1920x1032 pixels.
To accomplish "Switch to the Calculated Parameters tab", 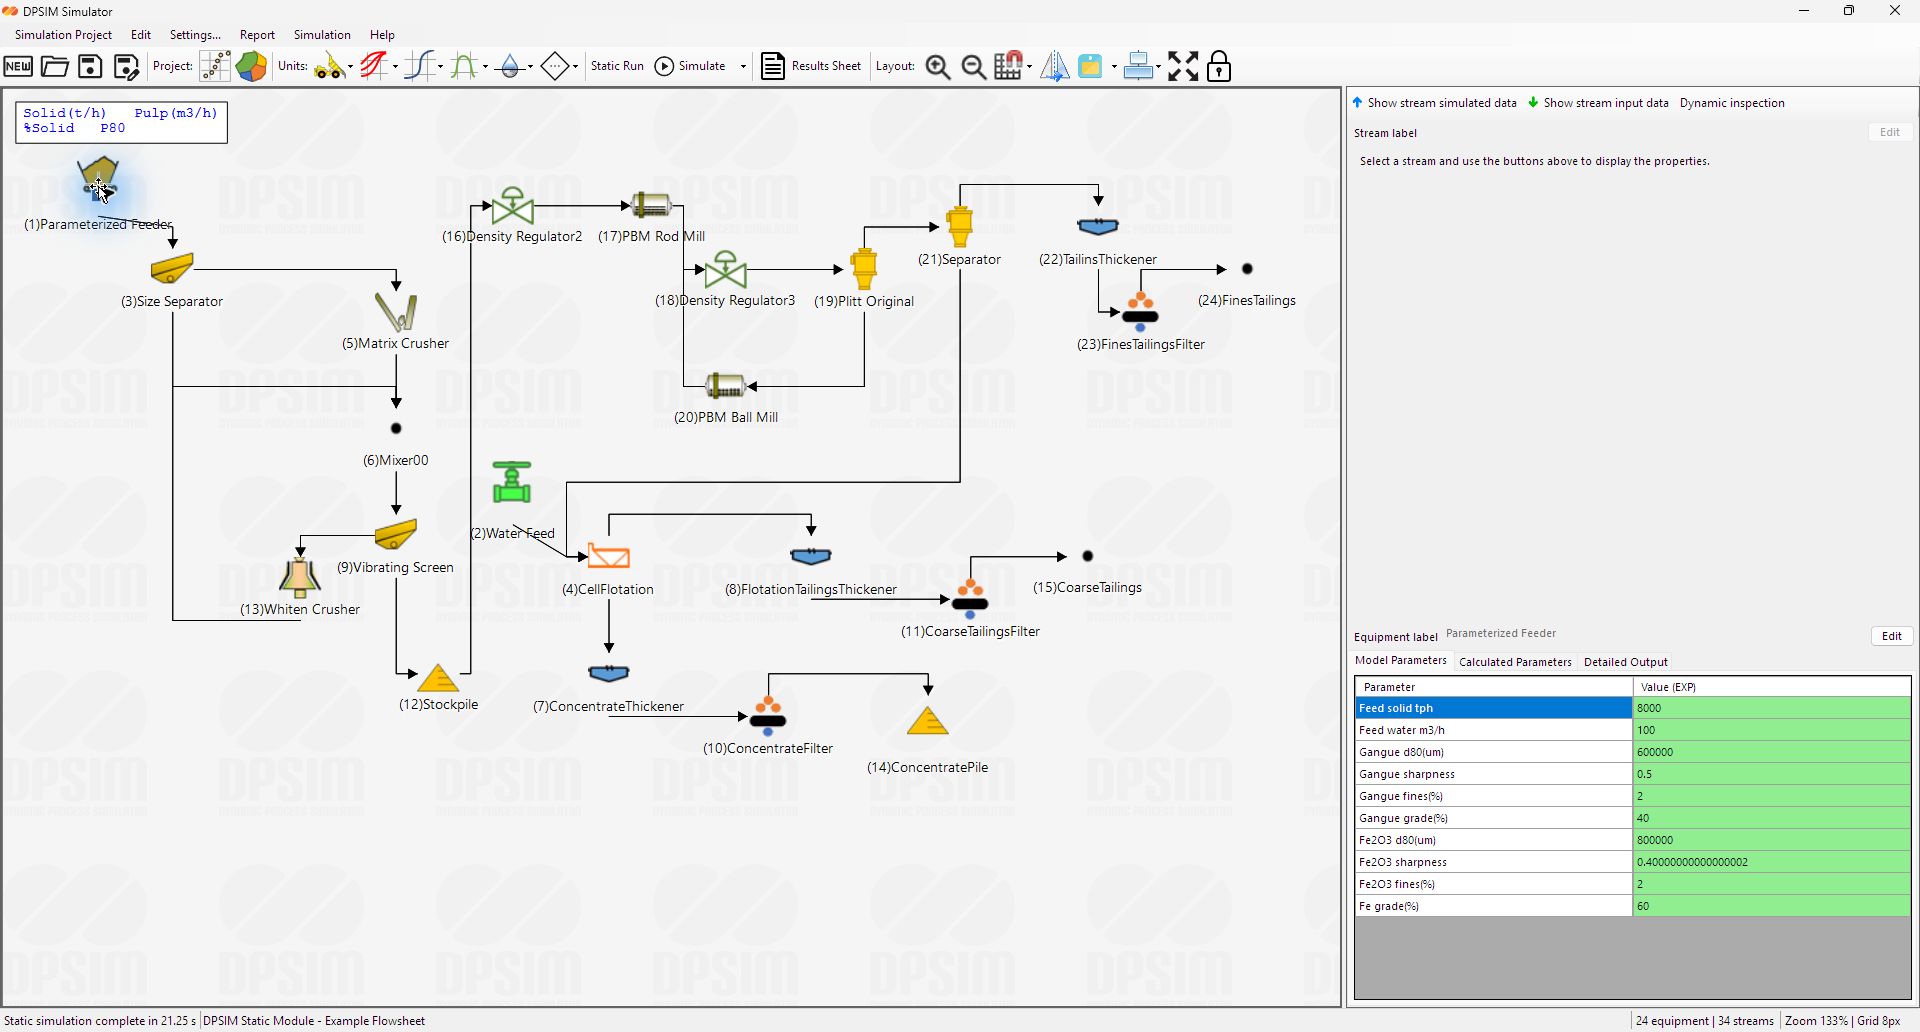I will 1515,662.
